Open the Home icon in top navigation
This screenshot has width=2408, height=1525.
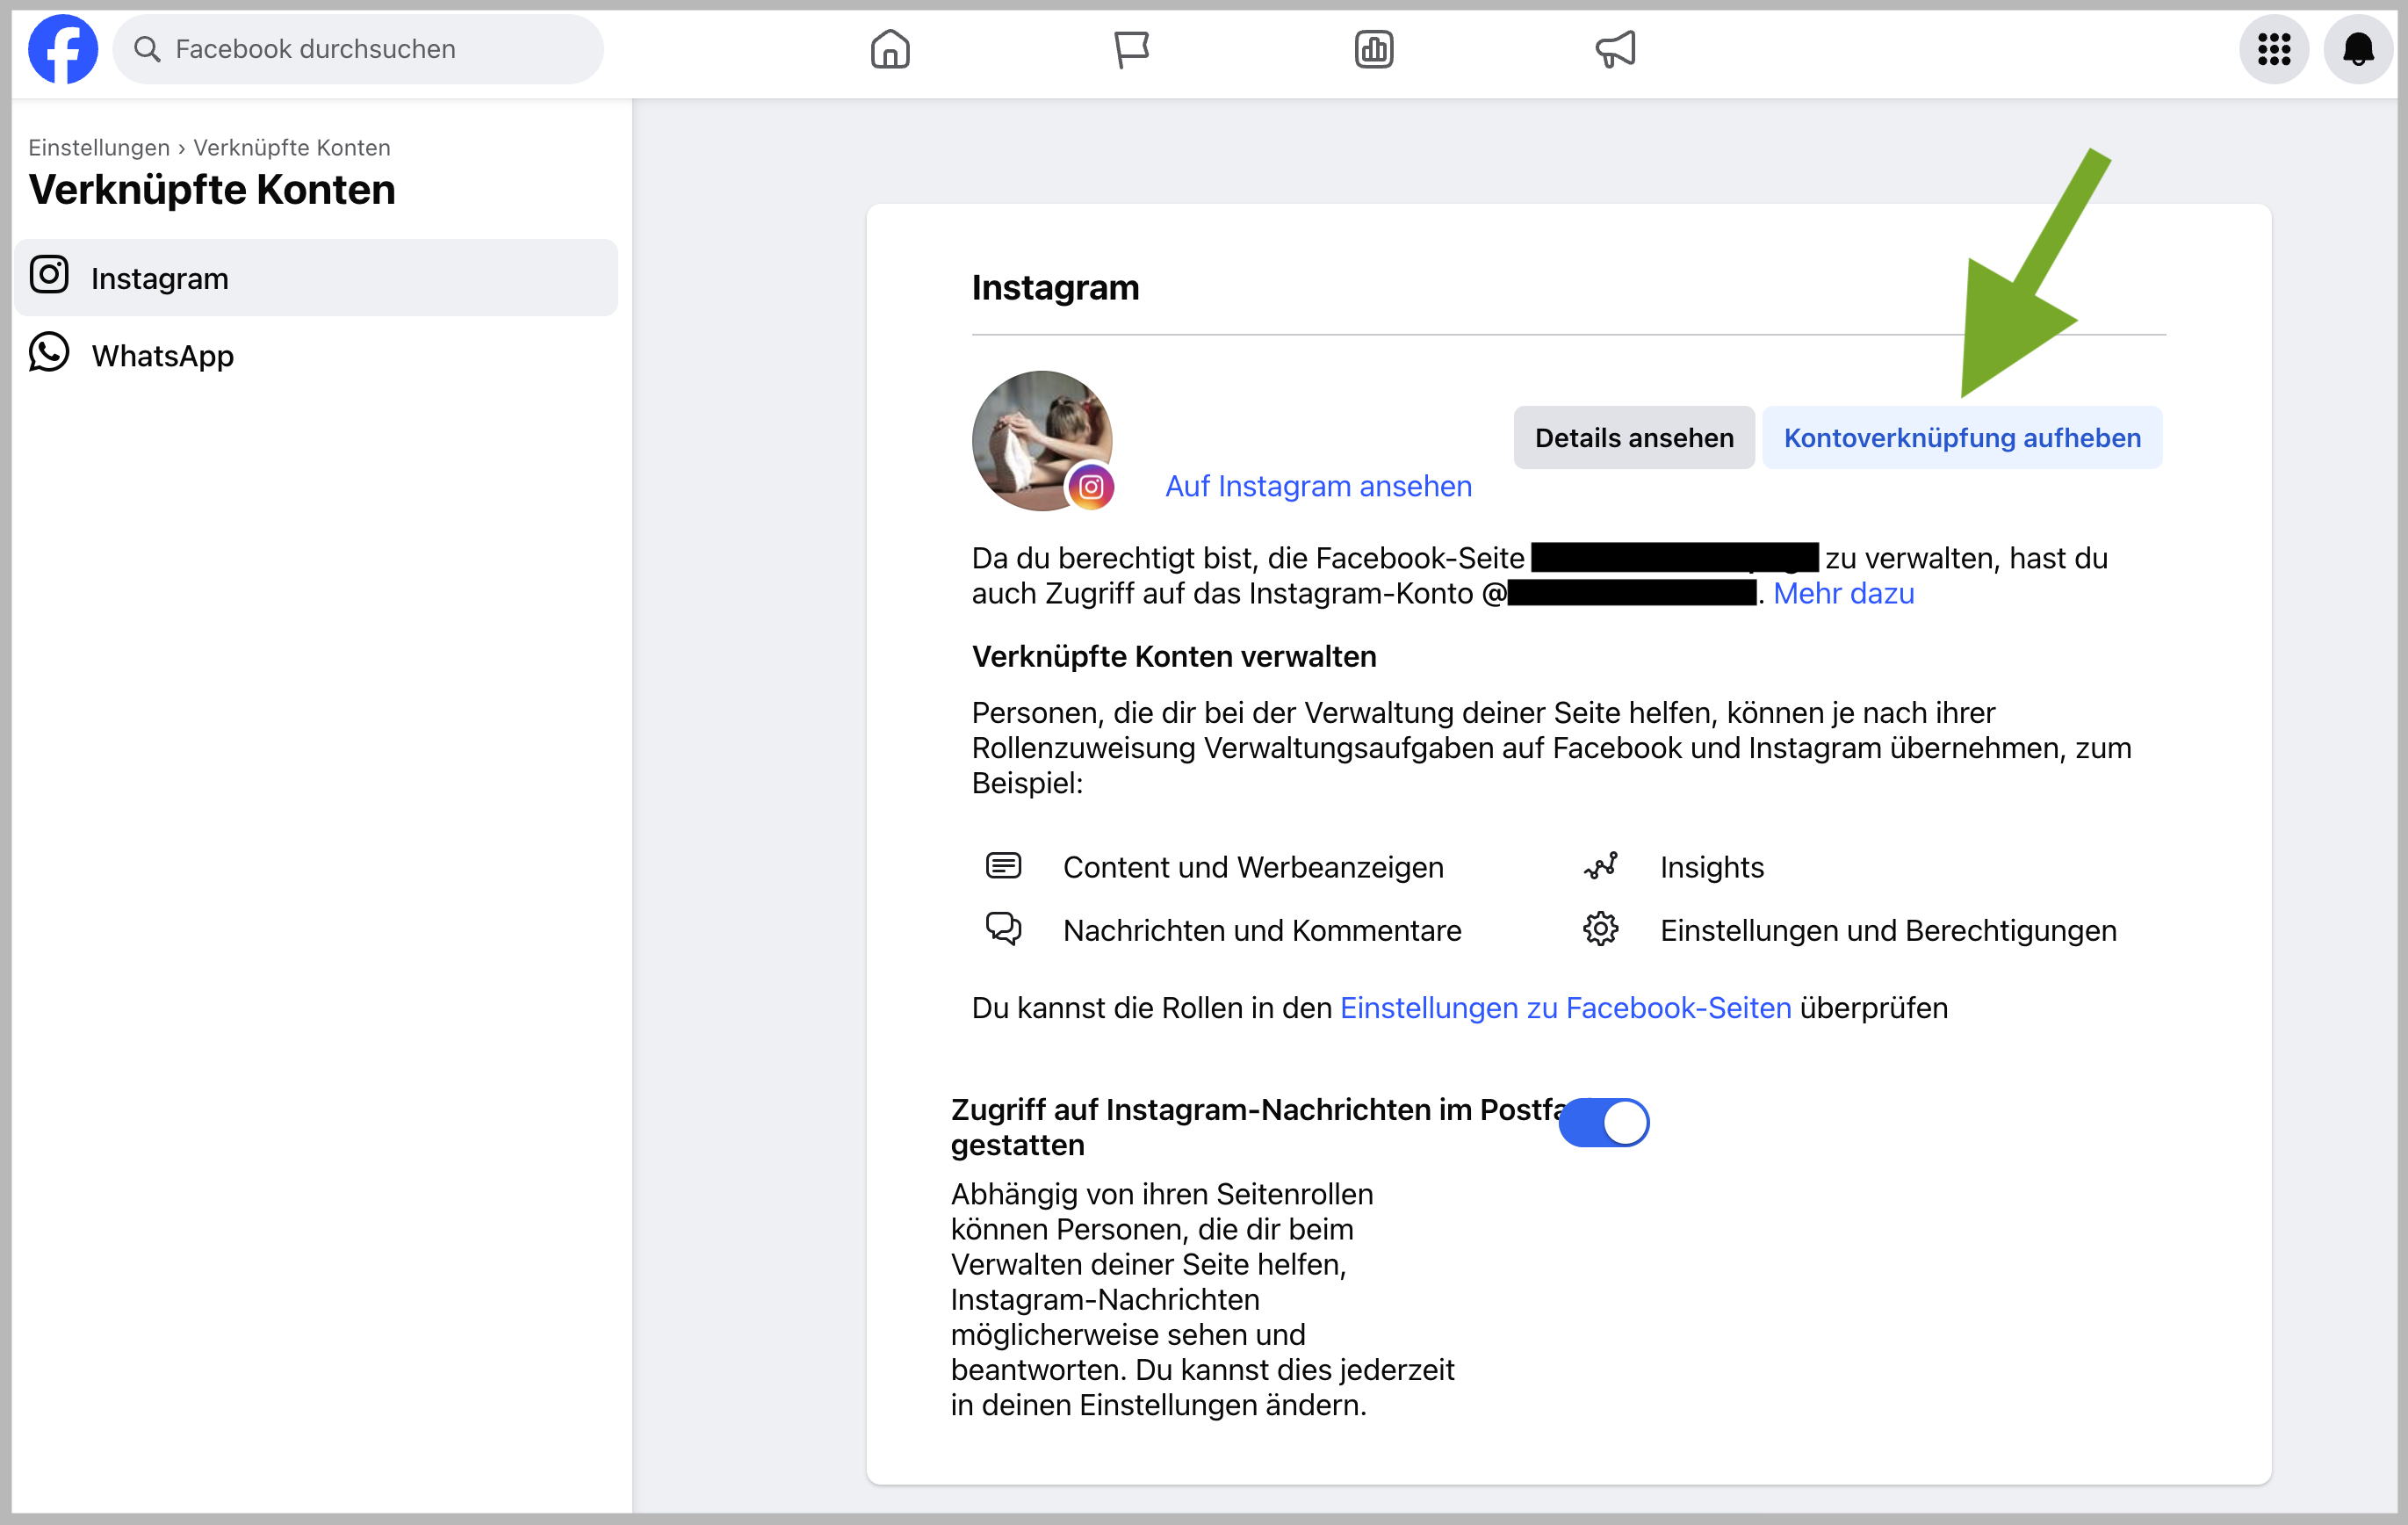tap(890, 49)
